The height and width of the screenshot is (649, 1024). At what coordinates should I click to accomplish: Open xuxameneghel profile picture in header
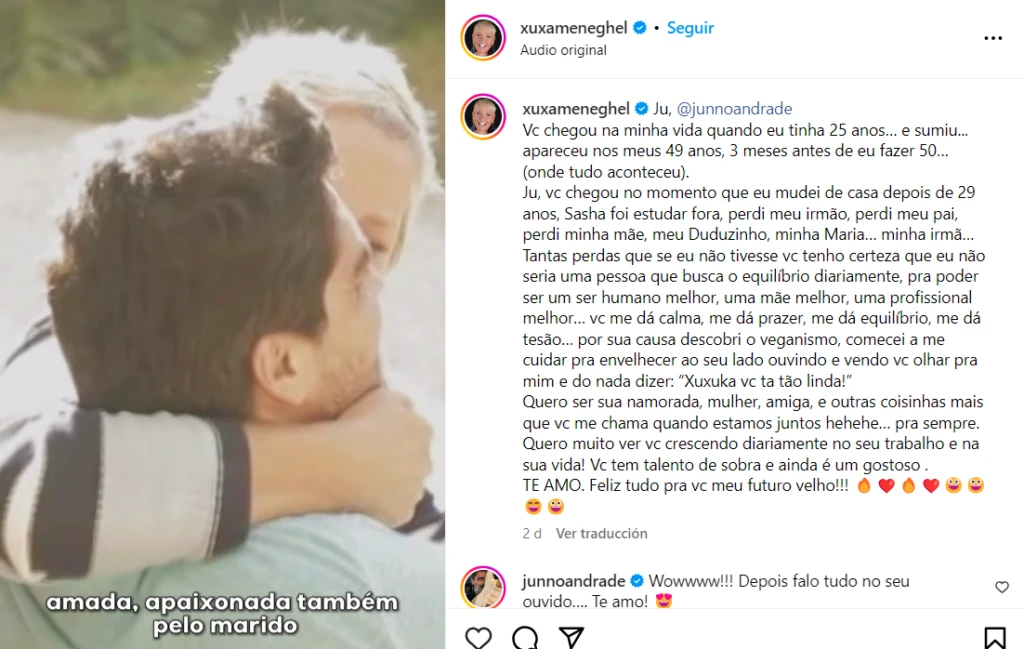[483, 38]
